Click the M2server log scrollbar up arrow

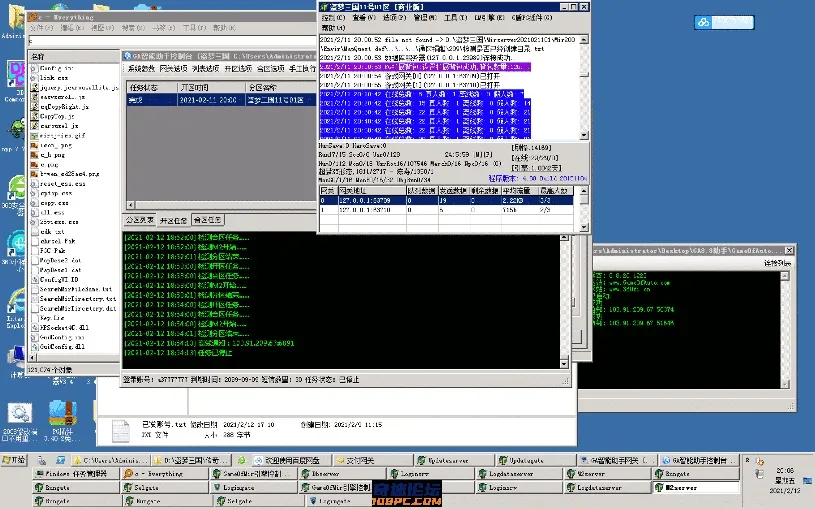pos(584,40)
